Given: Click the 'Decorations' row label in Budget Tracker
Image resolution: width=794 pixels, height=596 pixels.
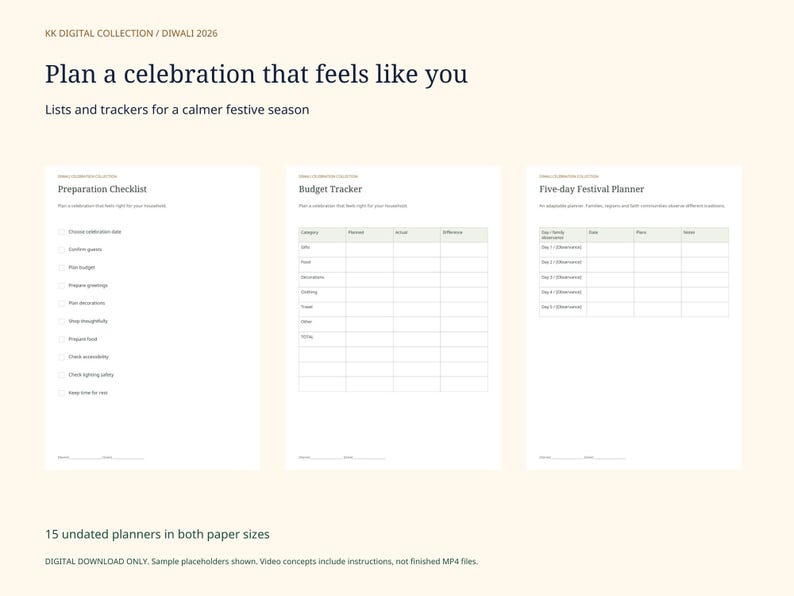Looking at the screenshot, I should (x=312, y=277).
